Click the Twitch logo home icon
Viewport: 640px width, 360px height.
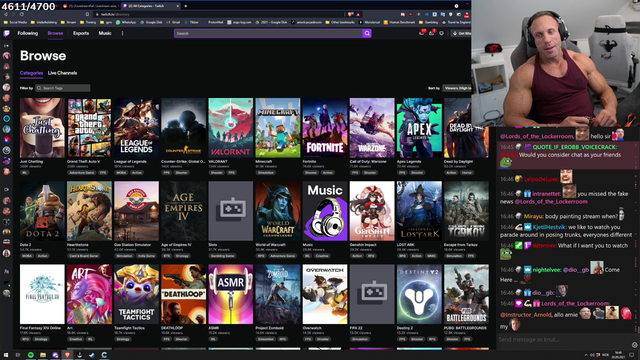tap(7, 33)
